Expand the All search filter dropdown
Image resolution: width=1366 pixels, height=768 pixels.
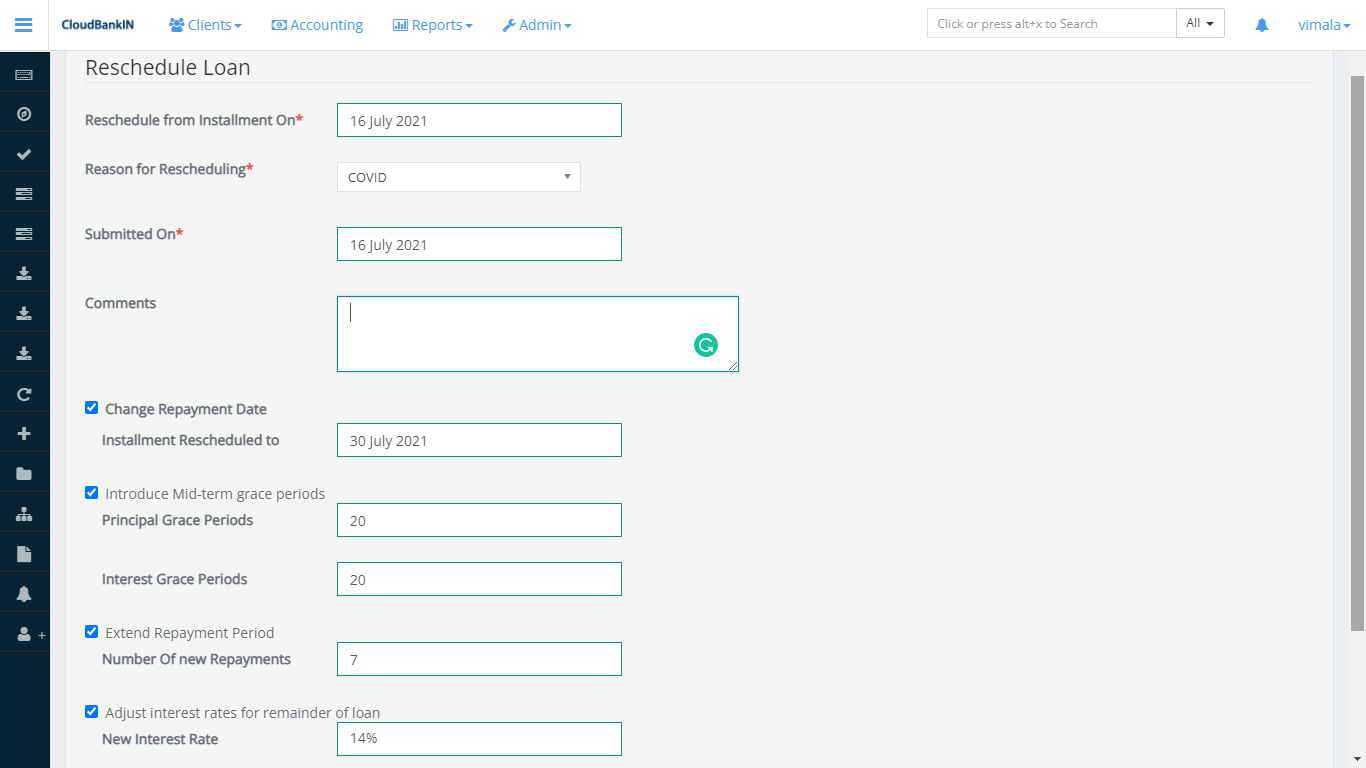[1200, 24]
